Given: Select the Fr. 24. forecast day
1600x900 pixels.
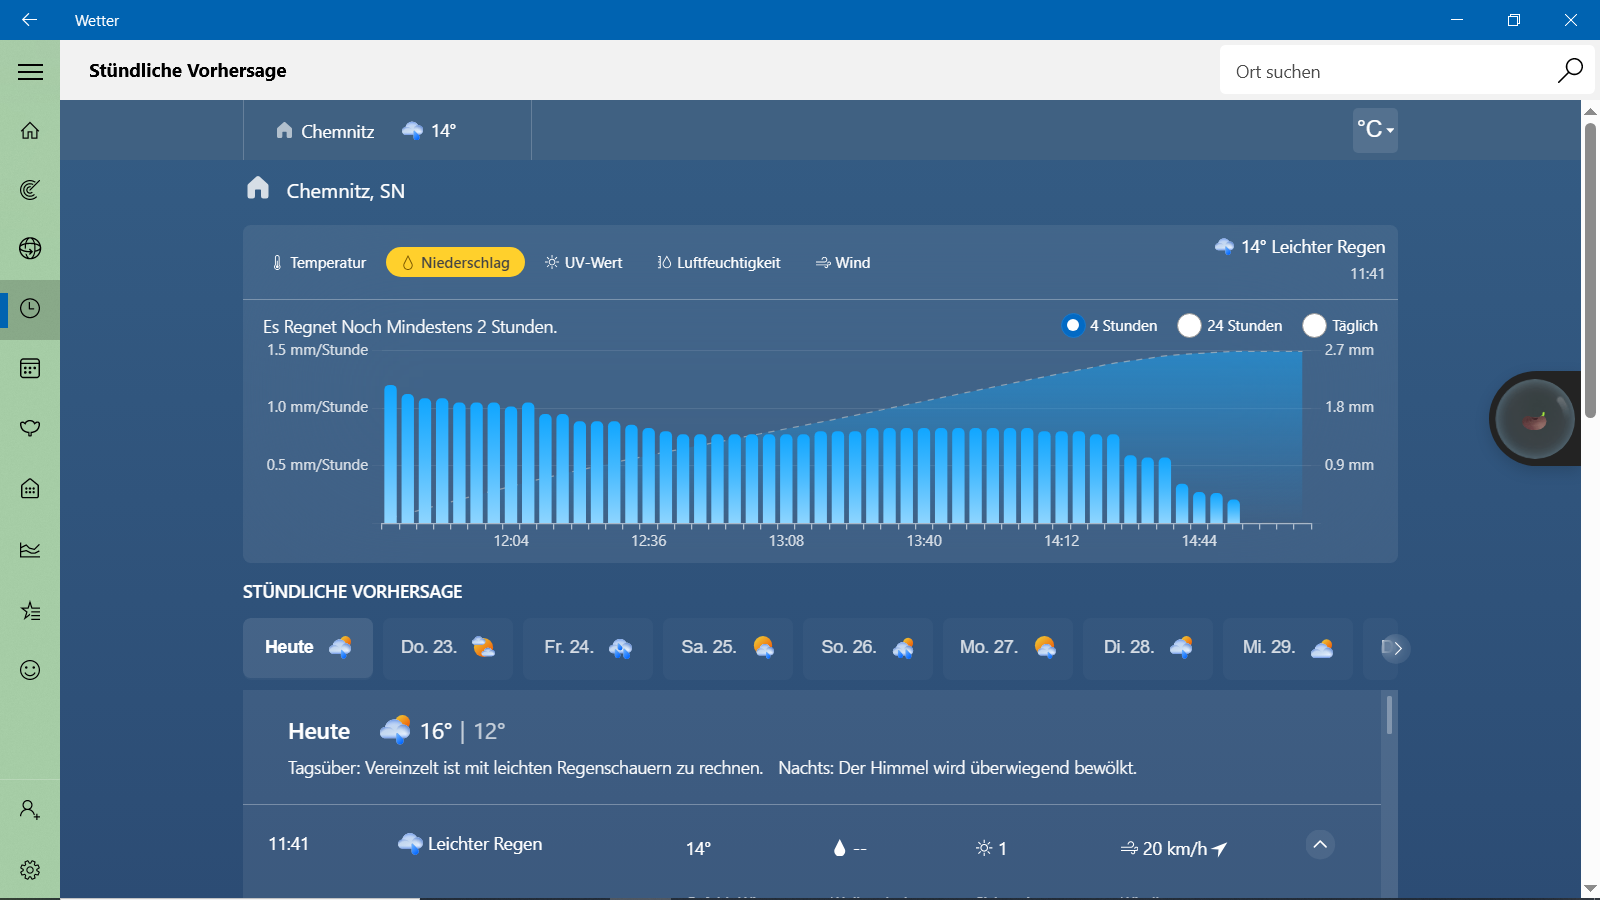Looking at the screenshot, I should click(587, 648).
